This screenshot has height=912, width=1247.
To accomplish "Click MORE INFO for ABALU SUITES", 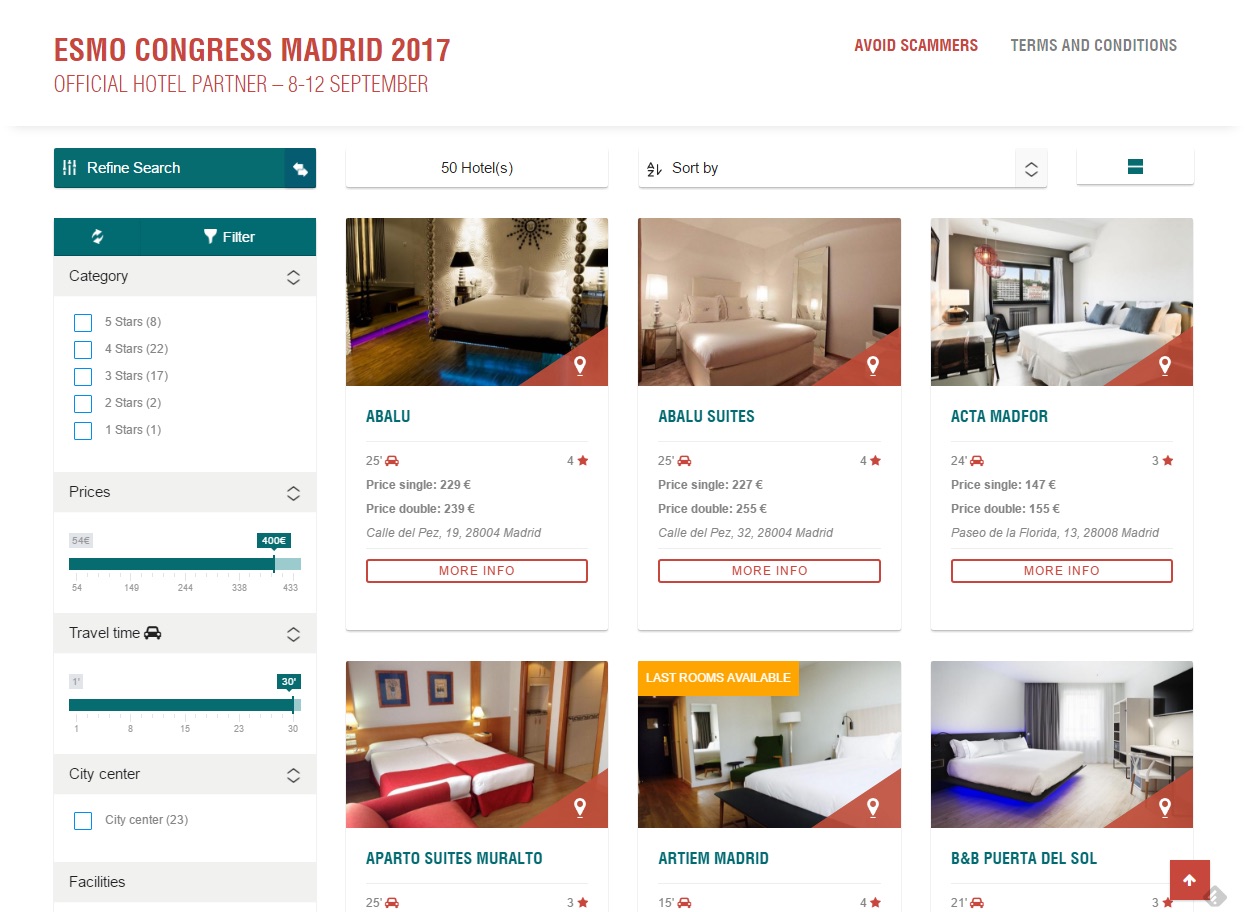I will pyautogui.click(x=769, y=571).
